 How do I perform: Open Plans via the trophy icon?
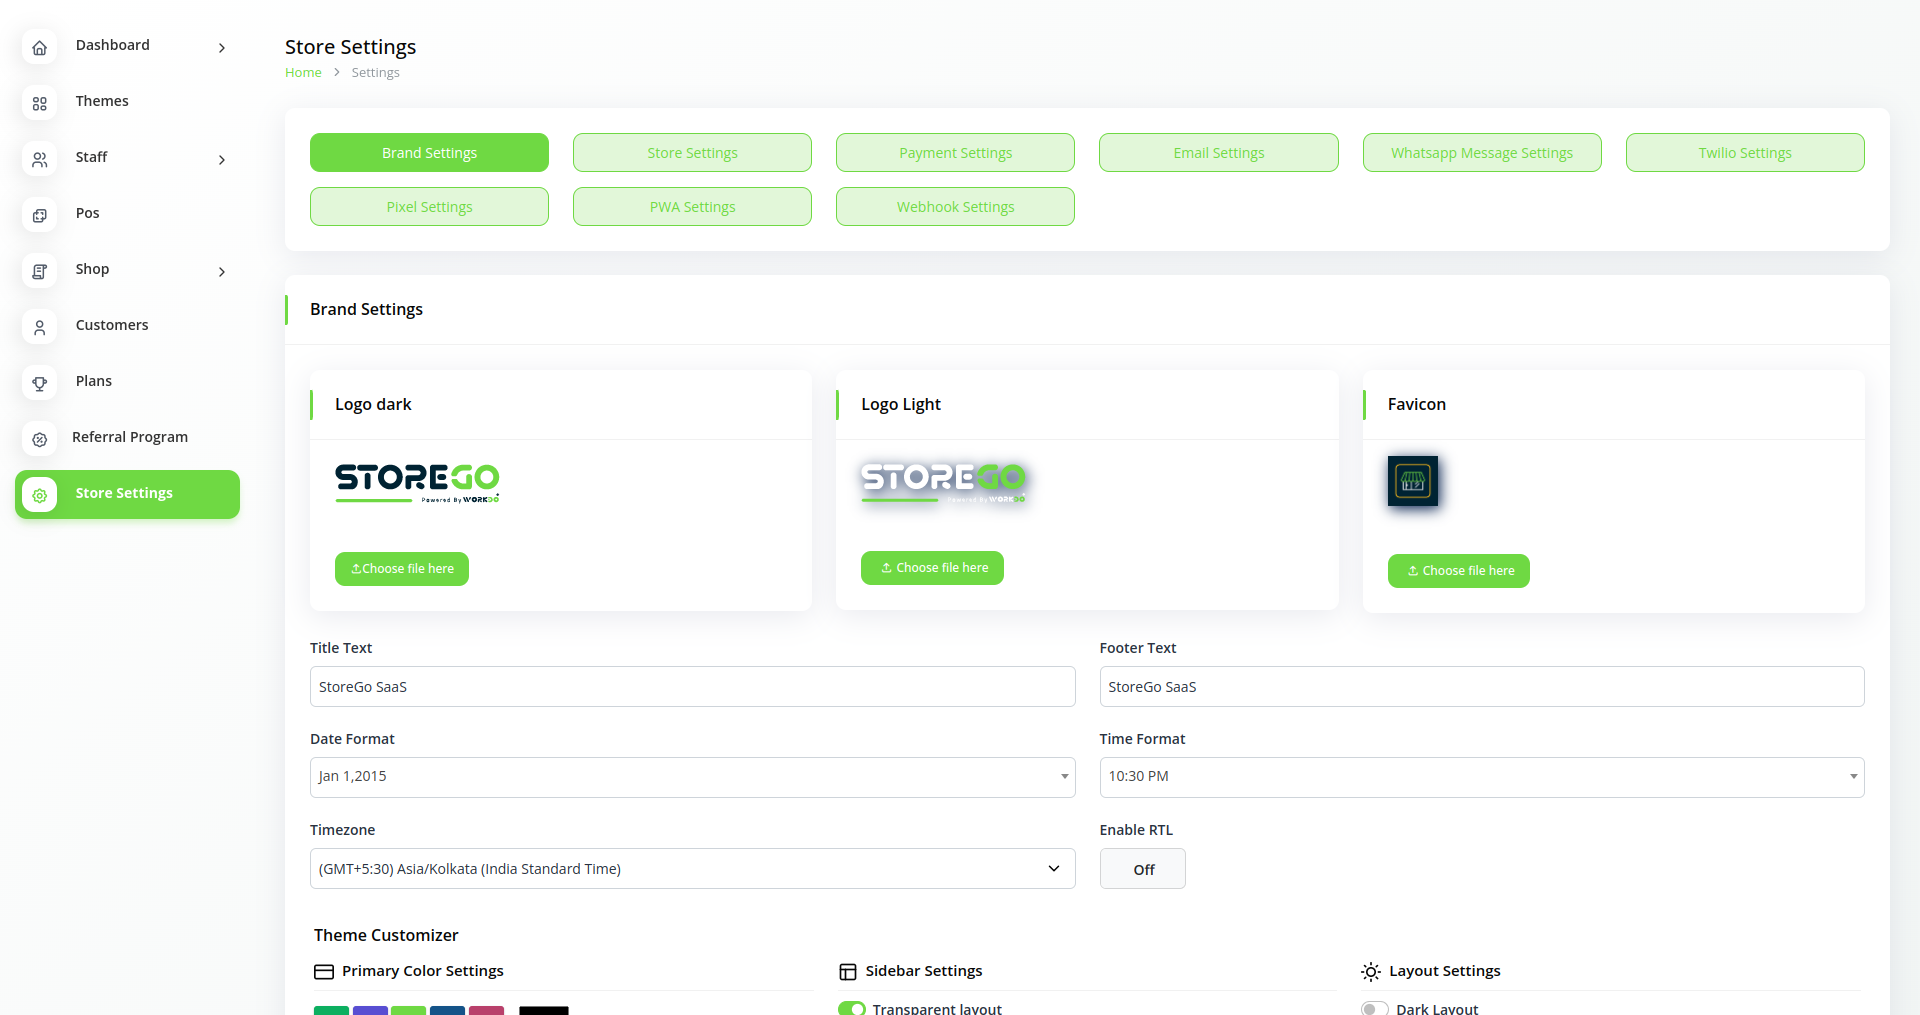[x=40, y=383]
